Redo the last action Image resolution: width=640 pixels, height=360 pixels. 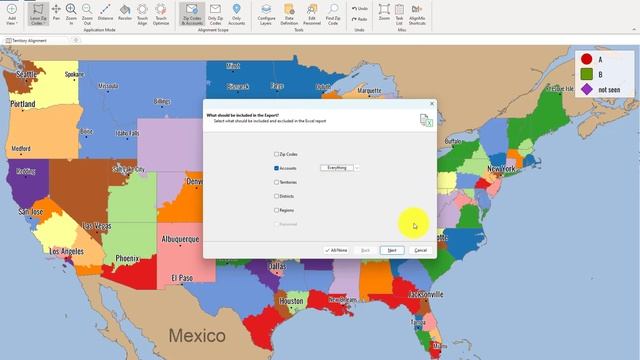pyautogui.click(x=360, y=19)
